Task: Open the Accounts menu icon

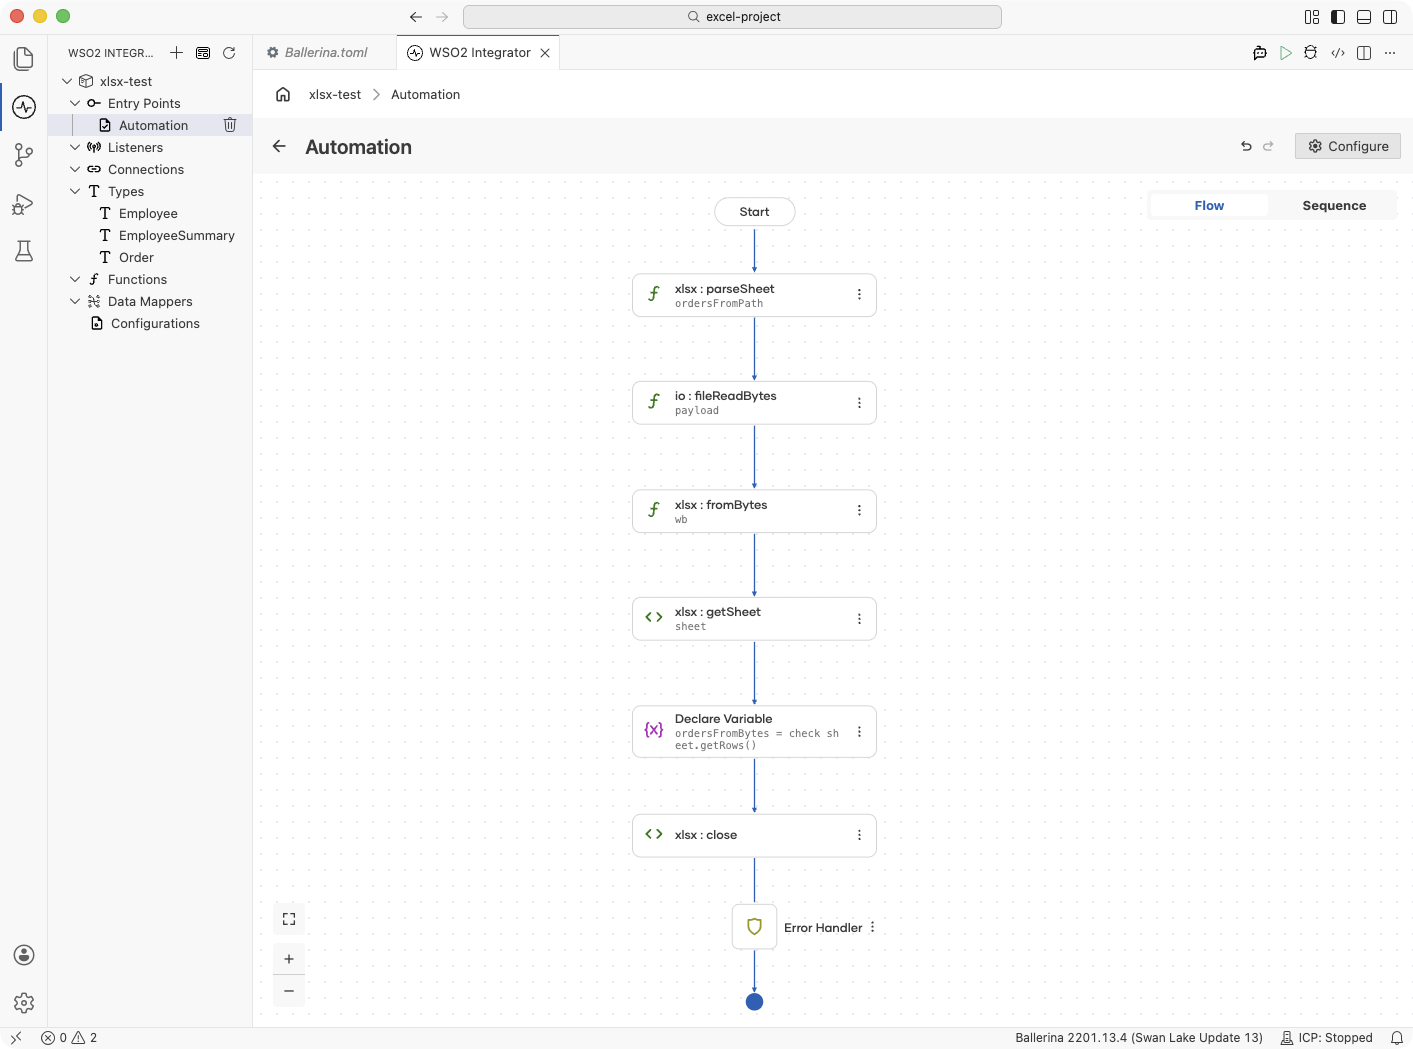Action: (x=24, y=955)
